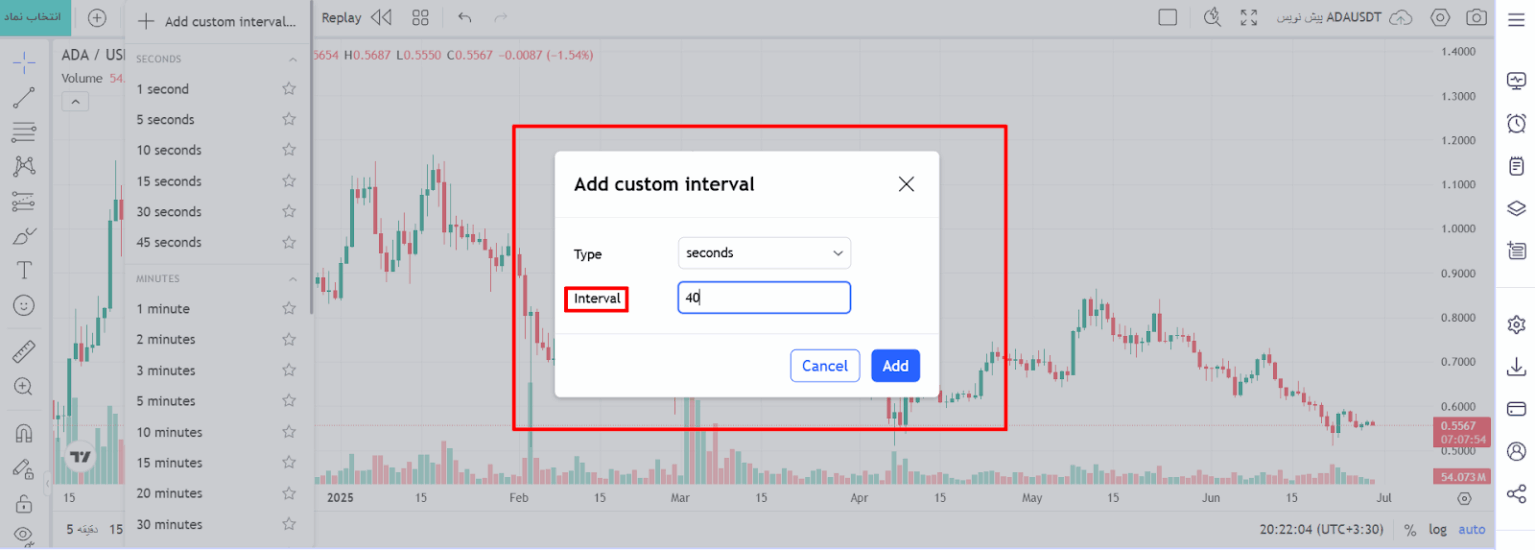Image resolution: width=1535 pixels, height=550 pixels.
Task: Open the Type seconds dropdown
Action: [x=764, y=253]
